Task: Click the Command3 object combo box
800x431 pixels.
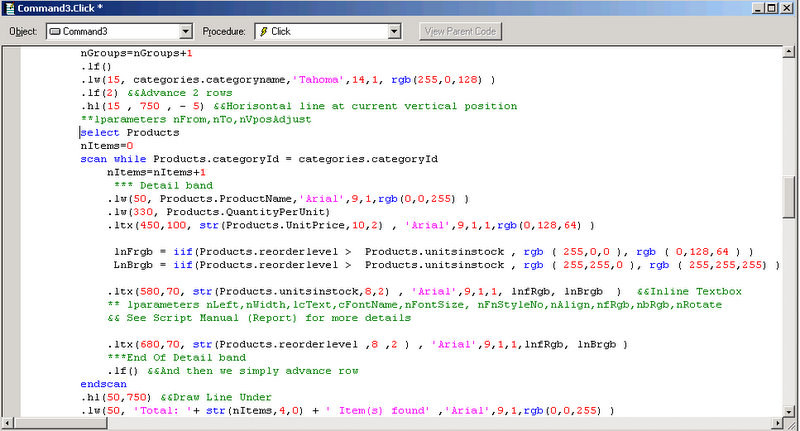Action: 119,32
